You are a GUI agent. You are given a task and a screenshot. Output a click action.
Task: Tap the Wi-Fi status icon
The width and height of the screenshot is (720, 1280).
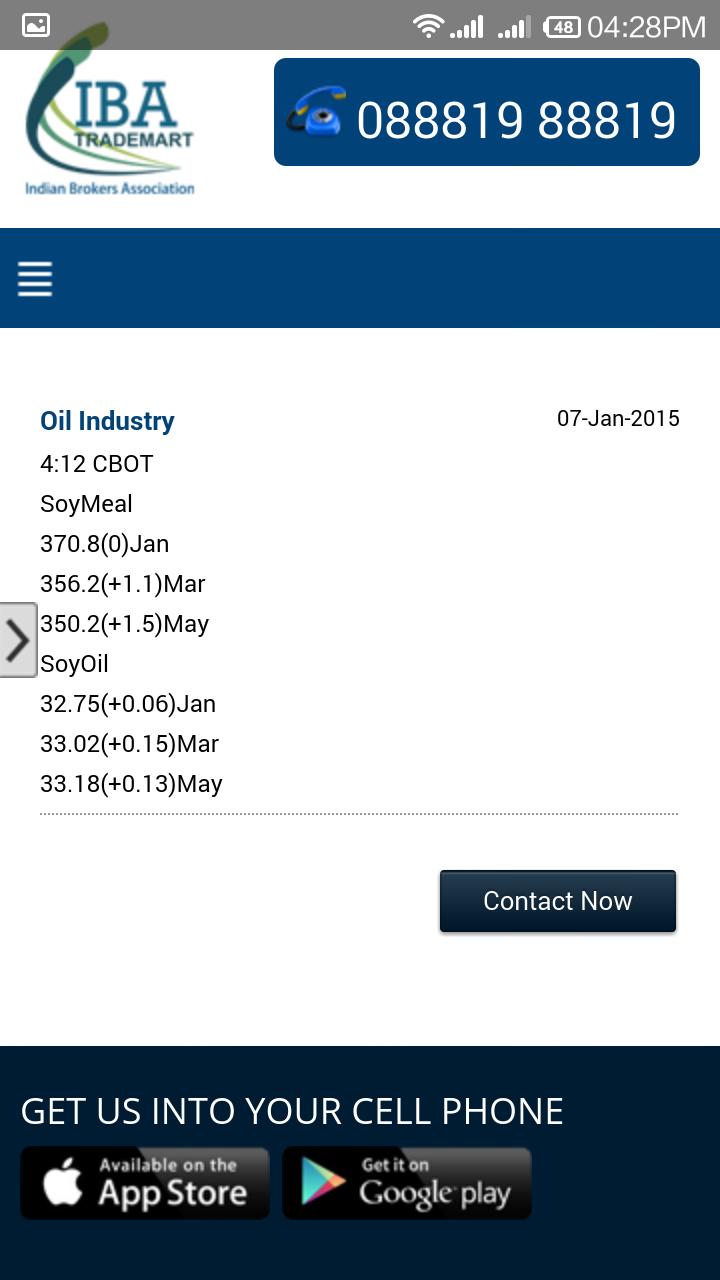point(428,26)
